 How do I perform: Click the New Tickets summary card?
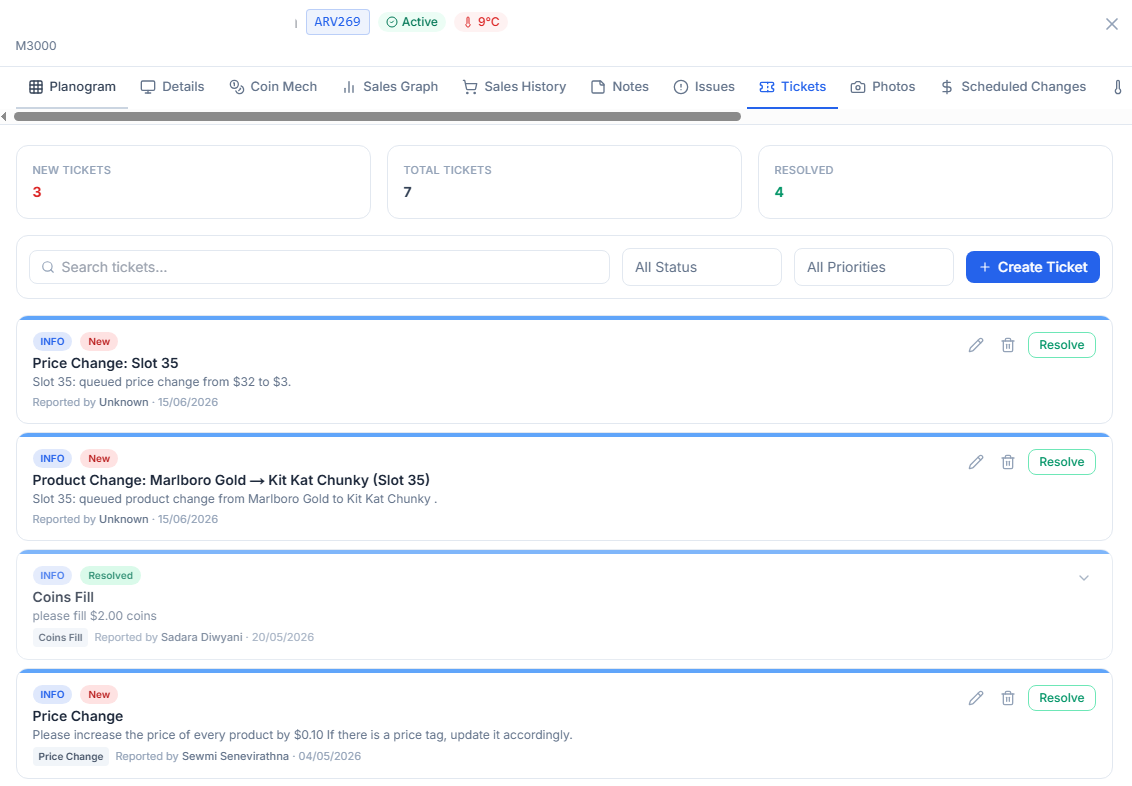click(193, 182)
